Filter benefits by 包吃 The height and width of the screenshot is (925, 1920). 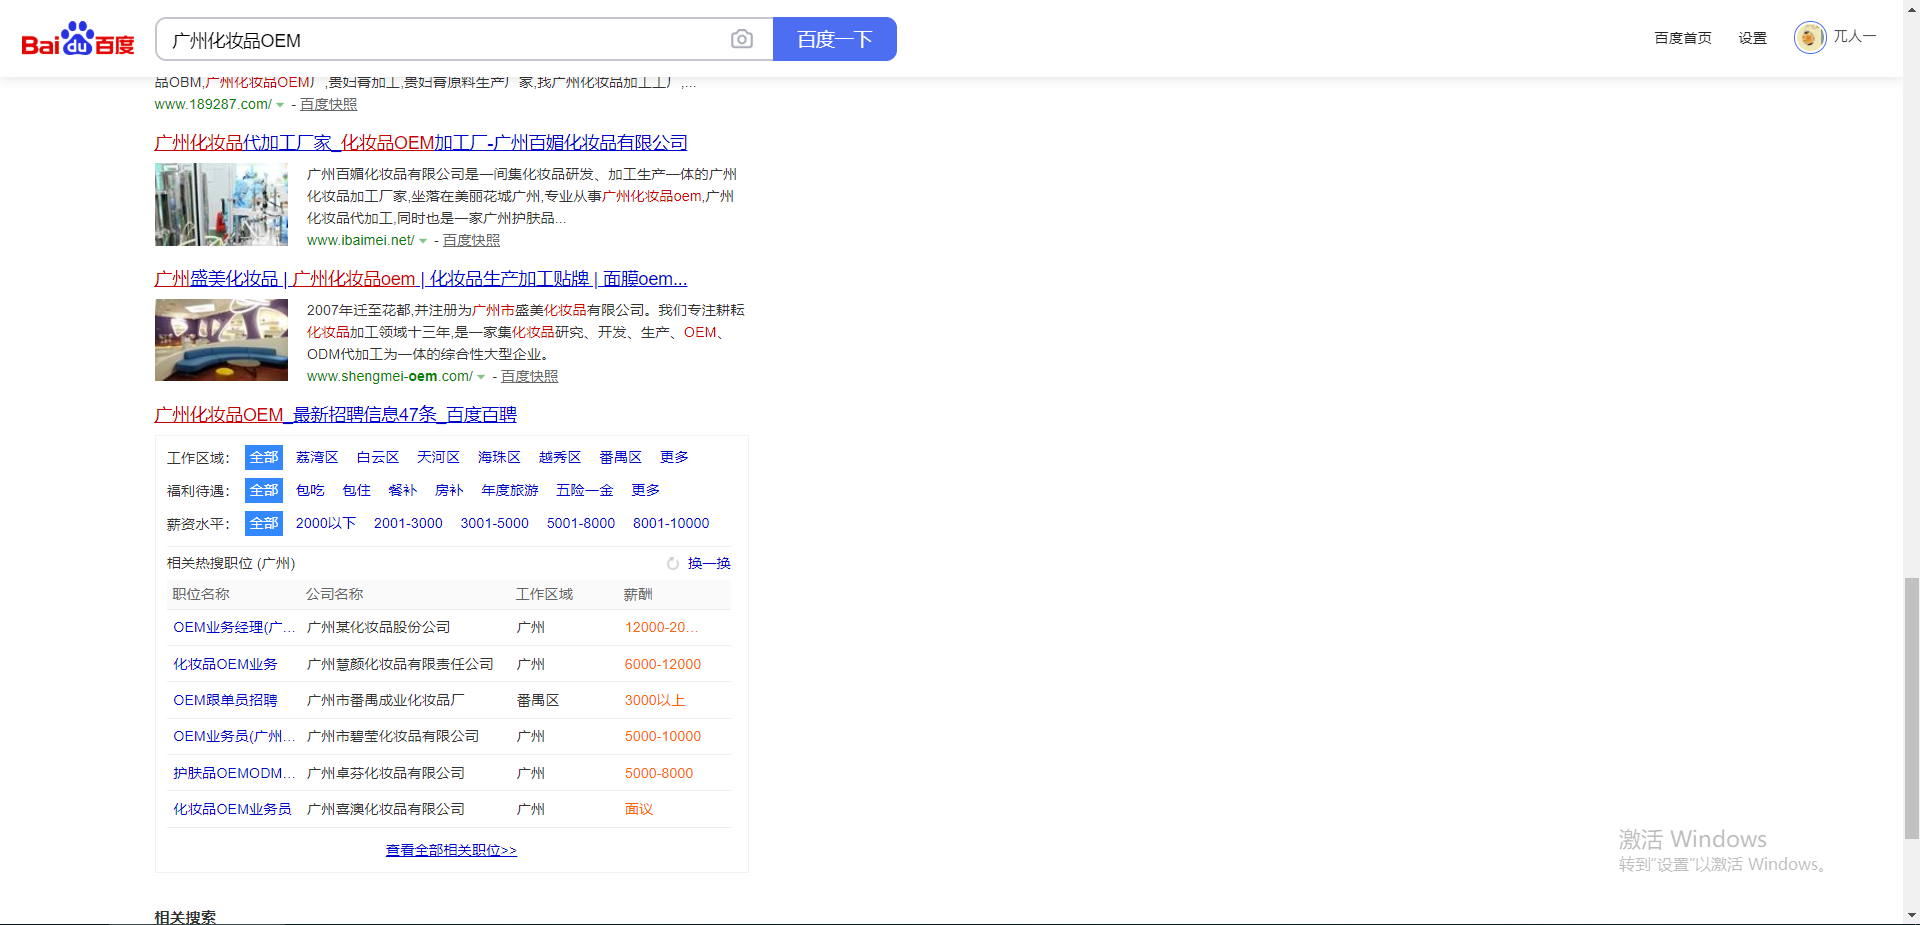[x=310, y=490]
